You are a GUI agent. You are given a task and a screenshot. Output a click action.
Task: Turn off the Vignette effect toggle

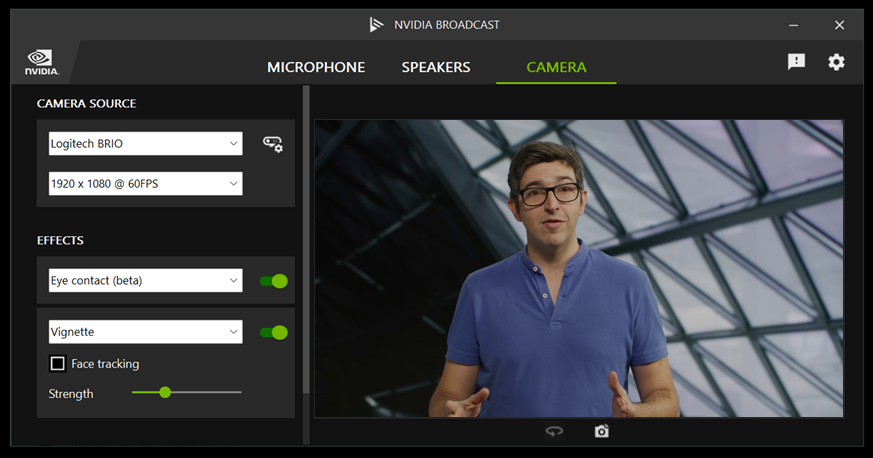[x=273, y=332]
